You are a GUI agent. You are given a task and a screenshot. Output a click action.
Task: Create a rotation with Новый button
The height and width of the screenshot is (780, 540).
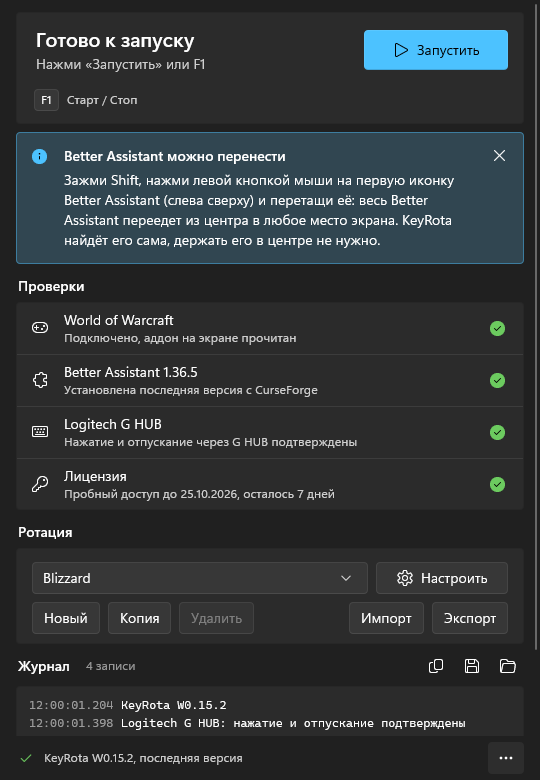[x=66, y=618]
